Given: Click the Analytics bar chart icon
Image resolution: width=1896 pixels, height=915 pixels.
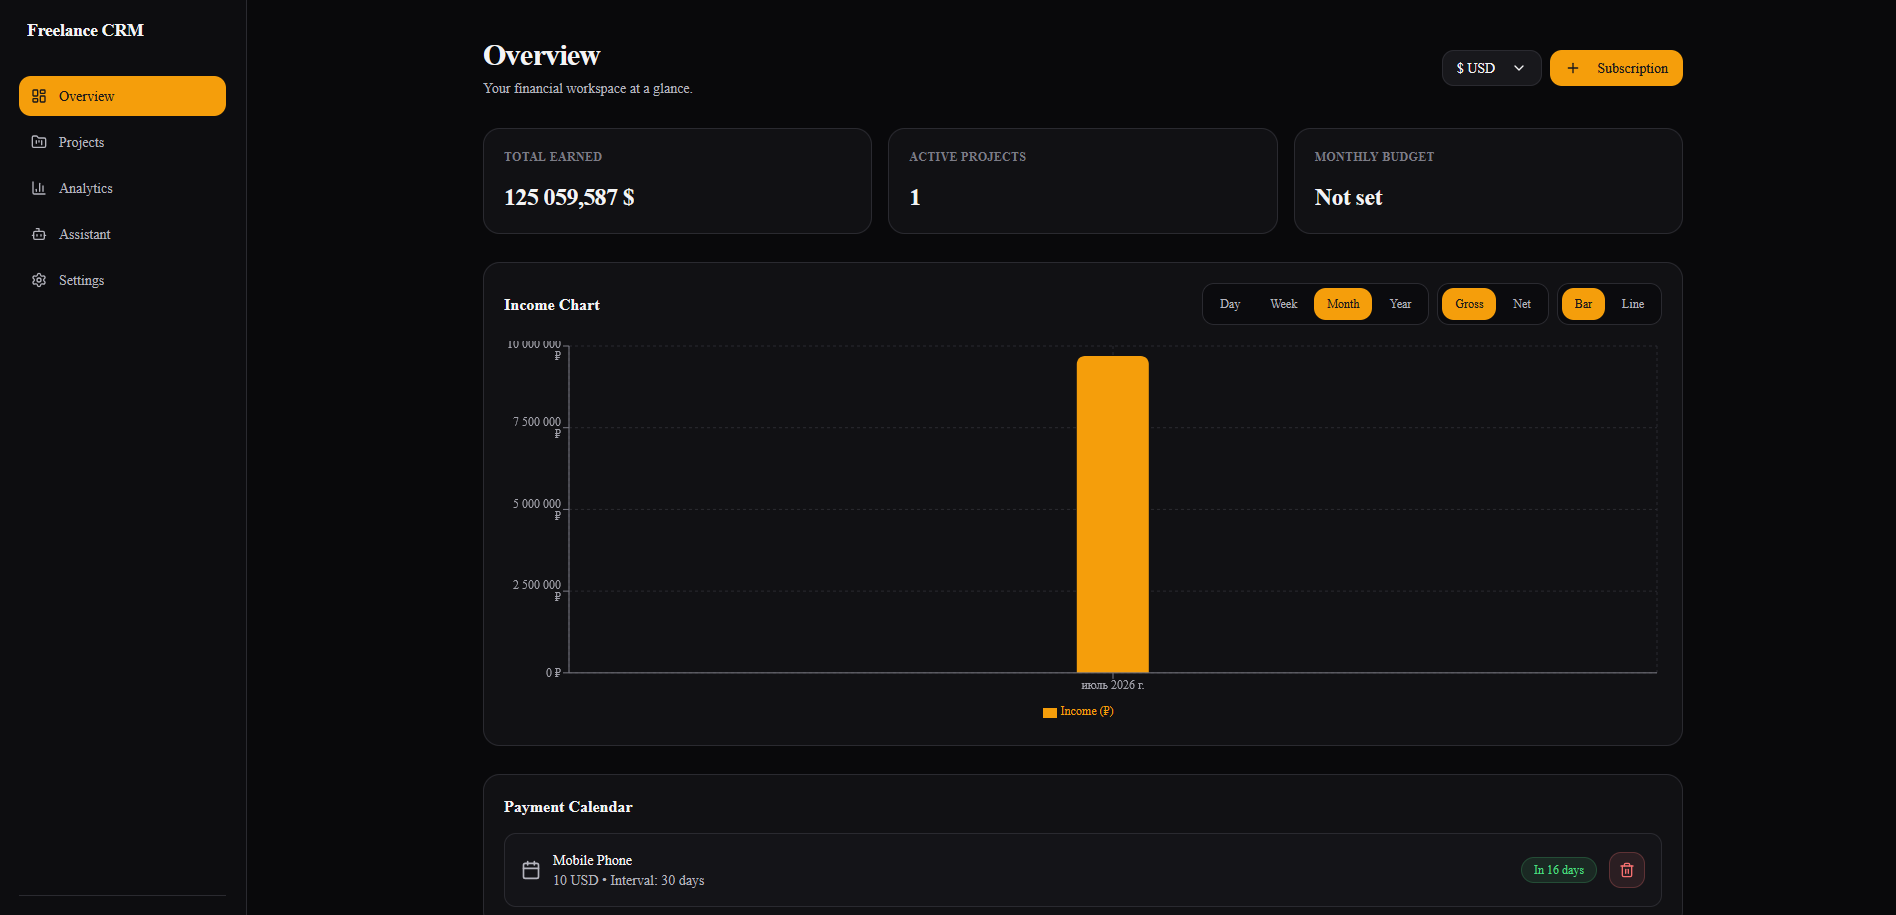Looking at the screenshot, I should tap(39, 188).
